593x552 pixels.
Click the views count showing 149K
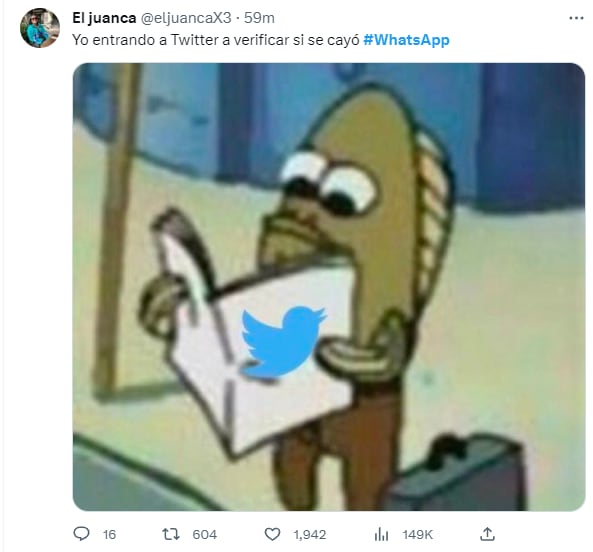click(418, 535)
